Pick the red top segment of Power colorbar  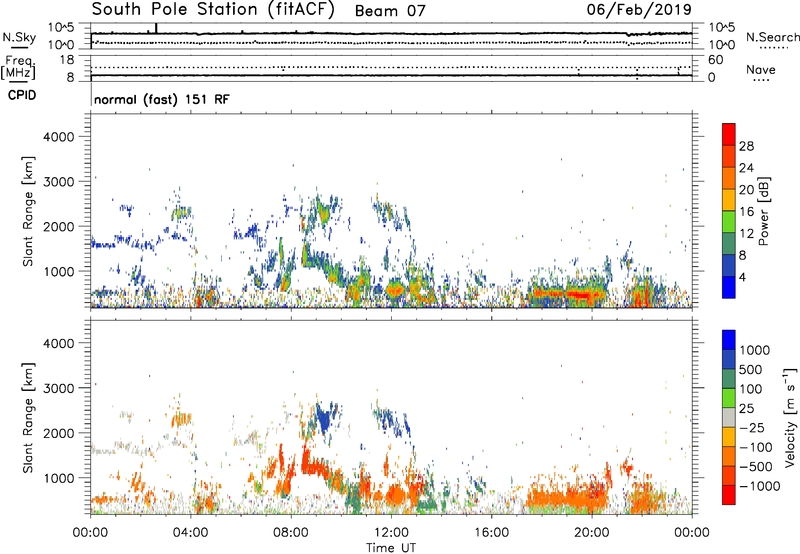click(729, 134)
